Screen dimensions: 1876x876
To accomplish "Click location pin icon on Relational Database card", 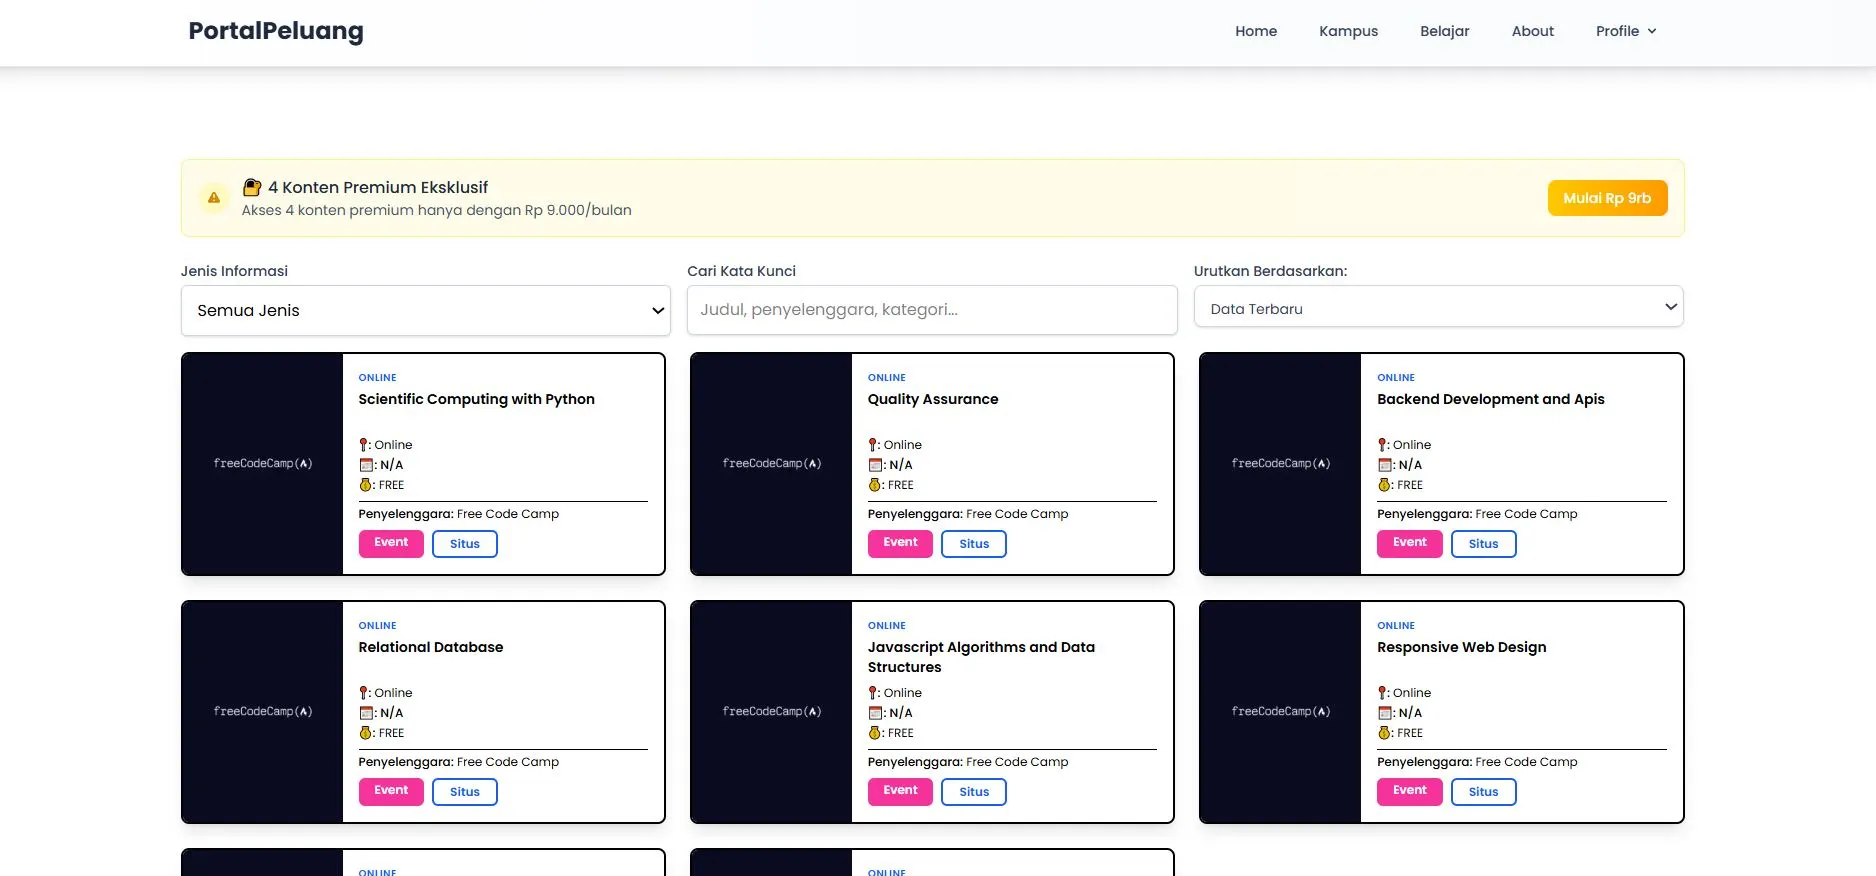I will (365, 693).
